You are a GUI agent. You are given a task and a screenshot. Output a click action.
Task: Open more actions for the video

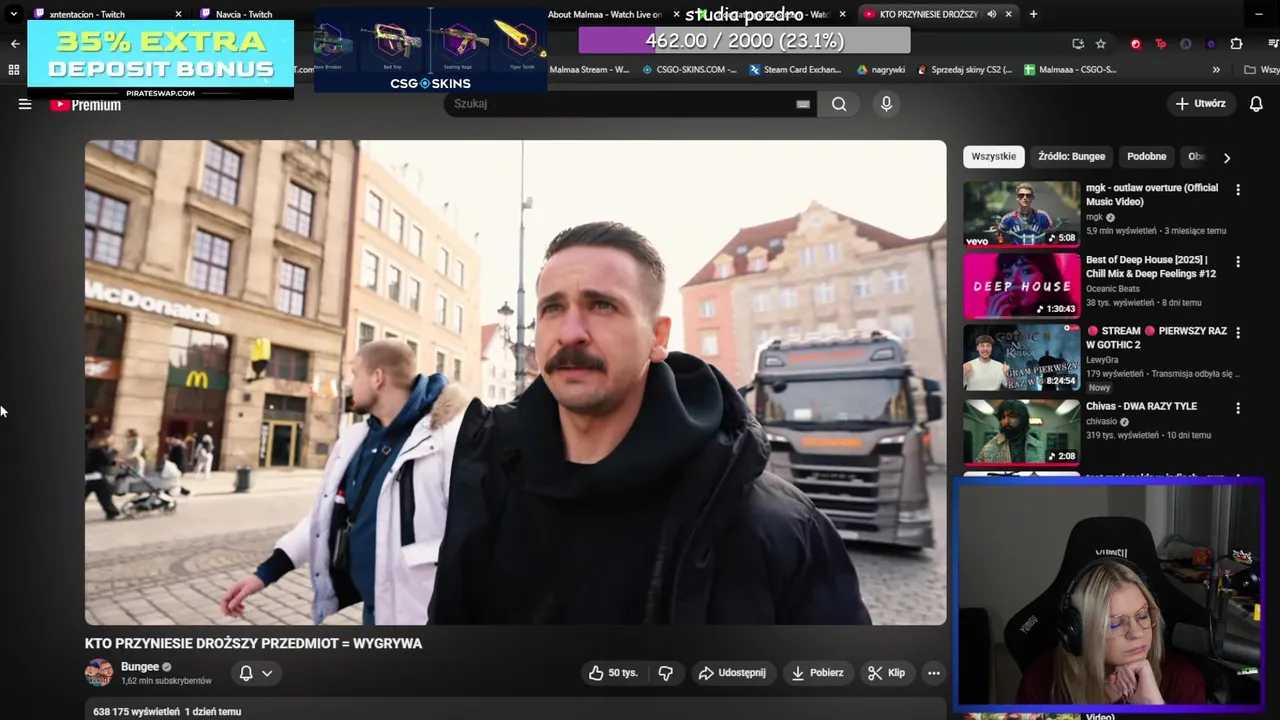coord(933,673)
